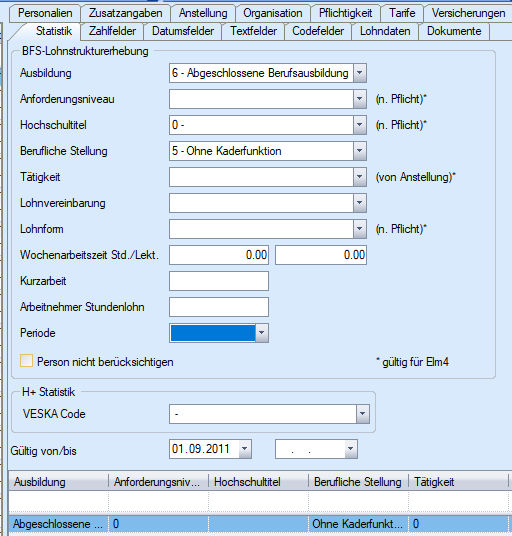Screen dimensions: 512x536
Task: Expand the Anforderungsniveau combo box
Action: (360, 99)
